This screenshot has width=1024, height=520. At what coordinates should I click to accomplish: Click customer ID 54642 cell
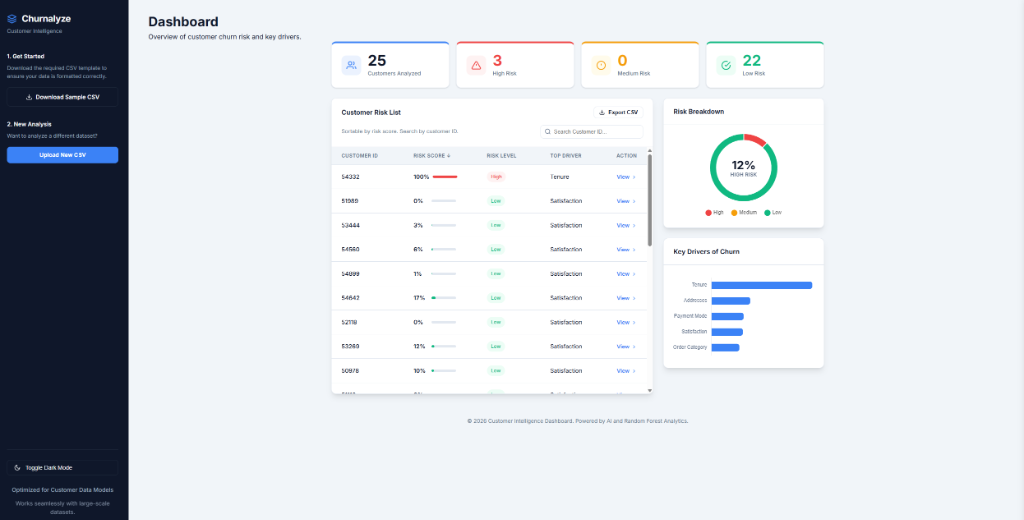click(x=350, y=298)
